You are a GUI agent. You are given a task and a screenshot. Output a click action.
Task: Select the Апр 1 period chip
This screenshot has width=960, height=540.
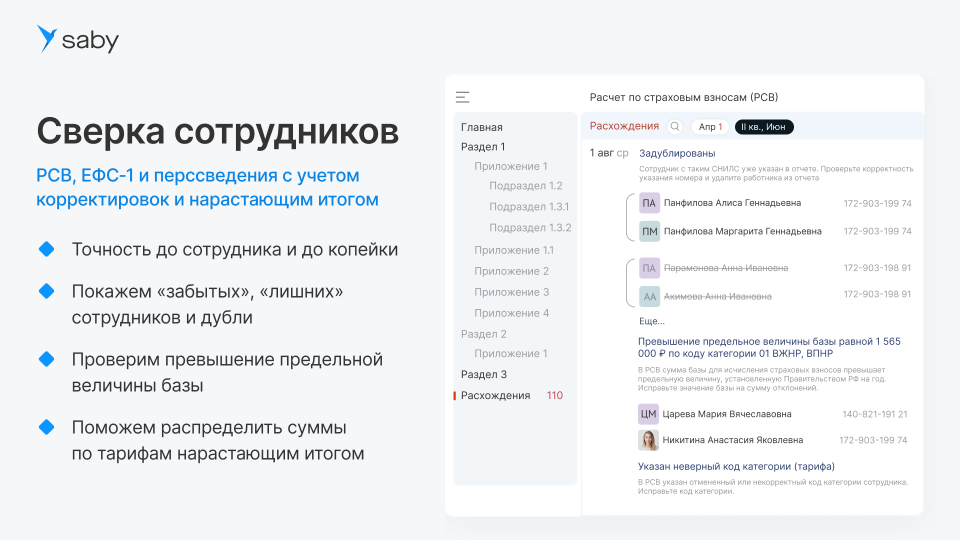[x=710, y=127]
